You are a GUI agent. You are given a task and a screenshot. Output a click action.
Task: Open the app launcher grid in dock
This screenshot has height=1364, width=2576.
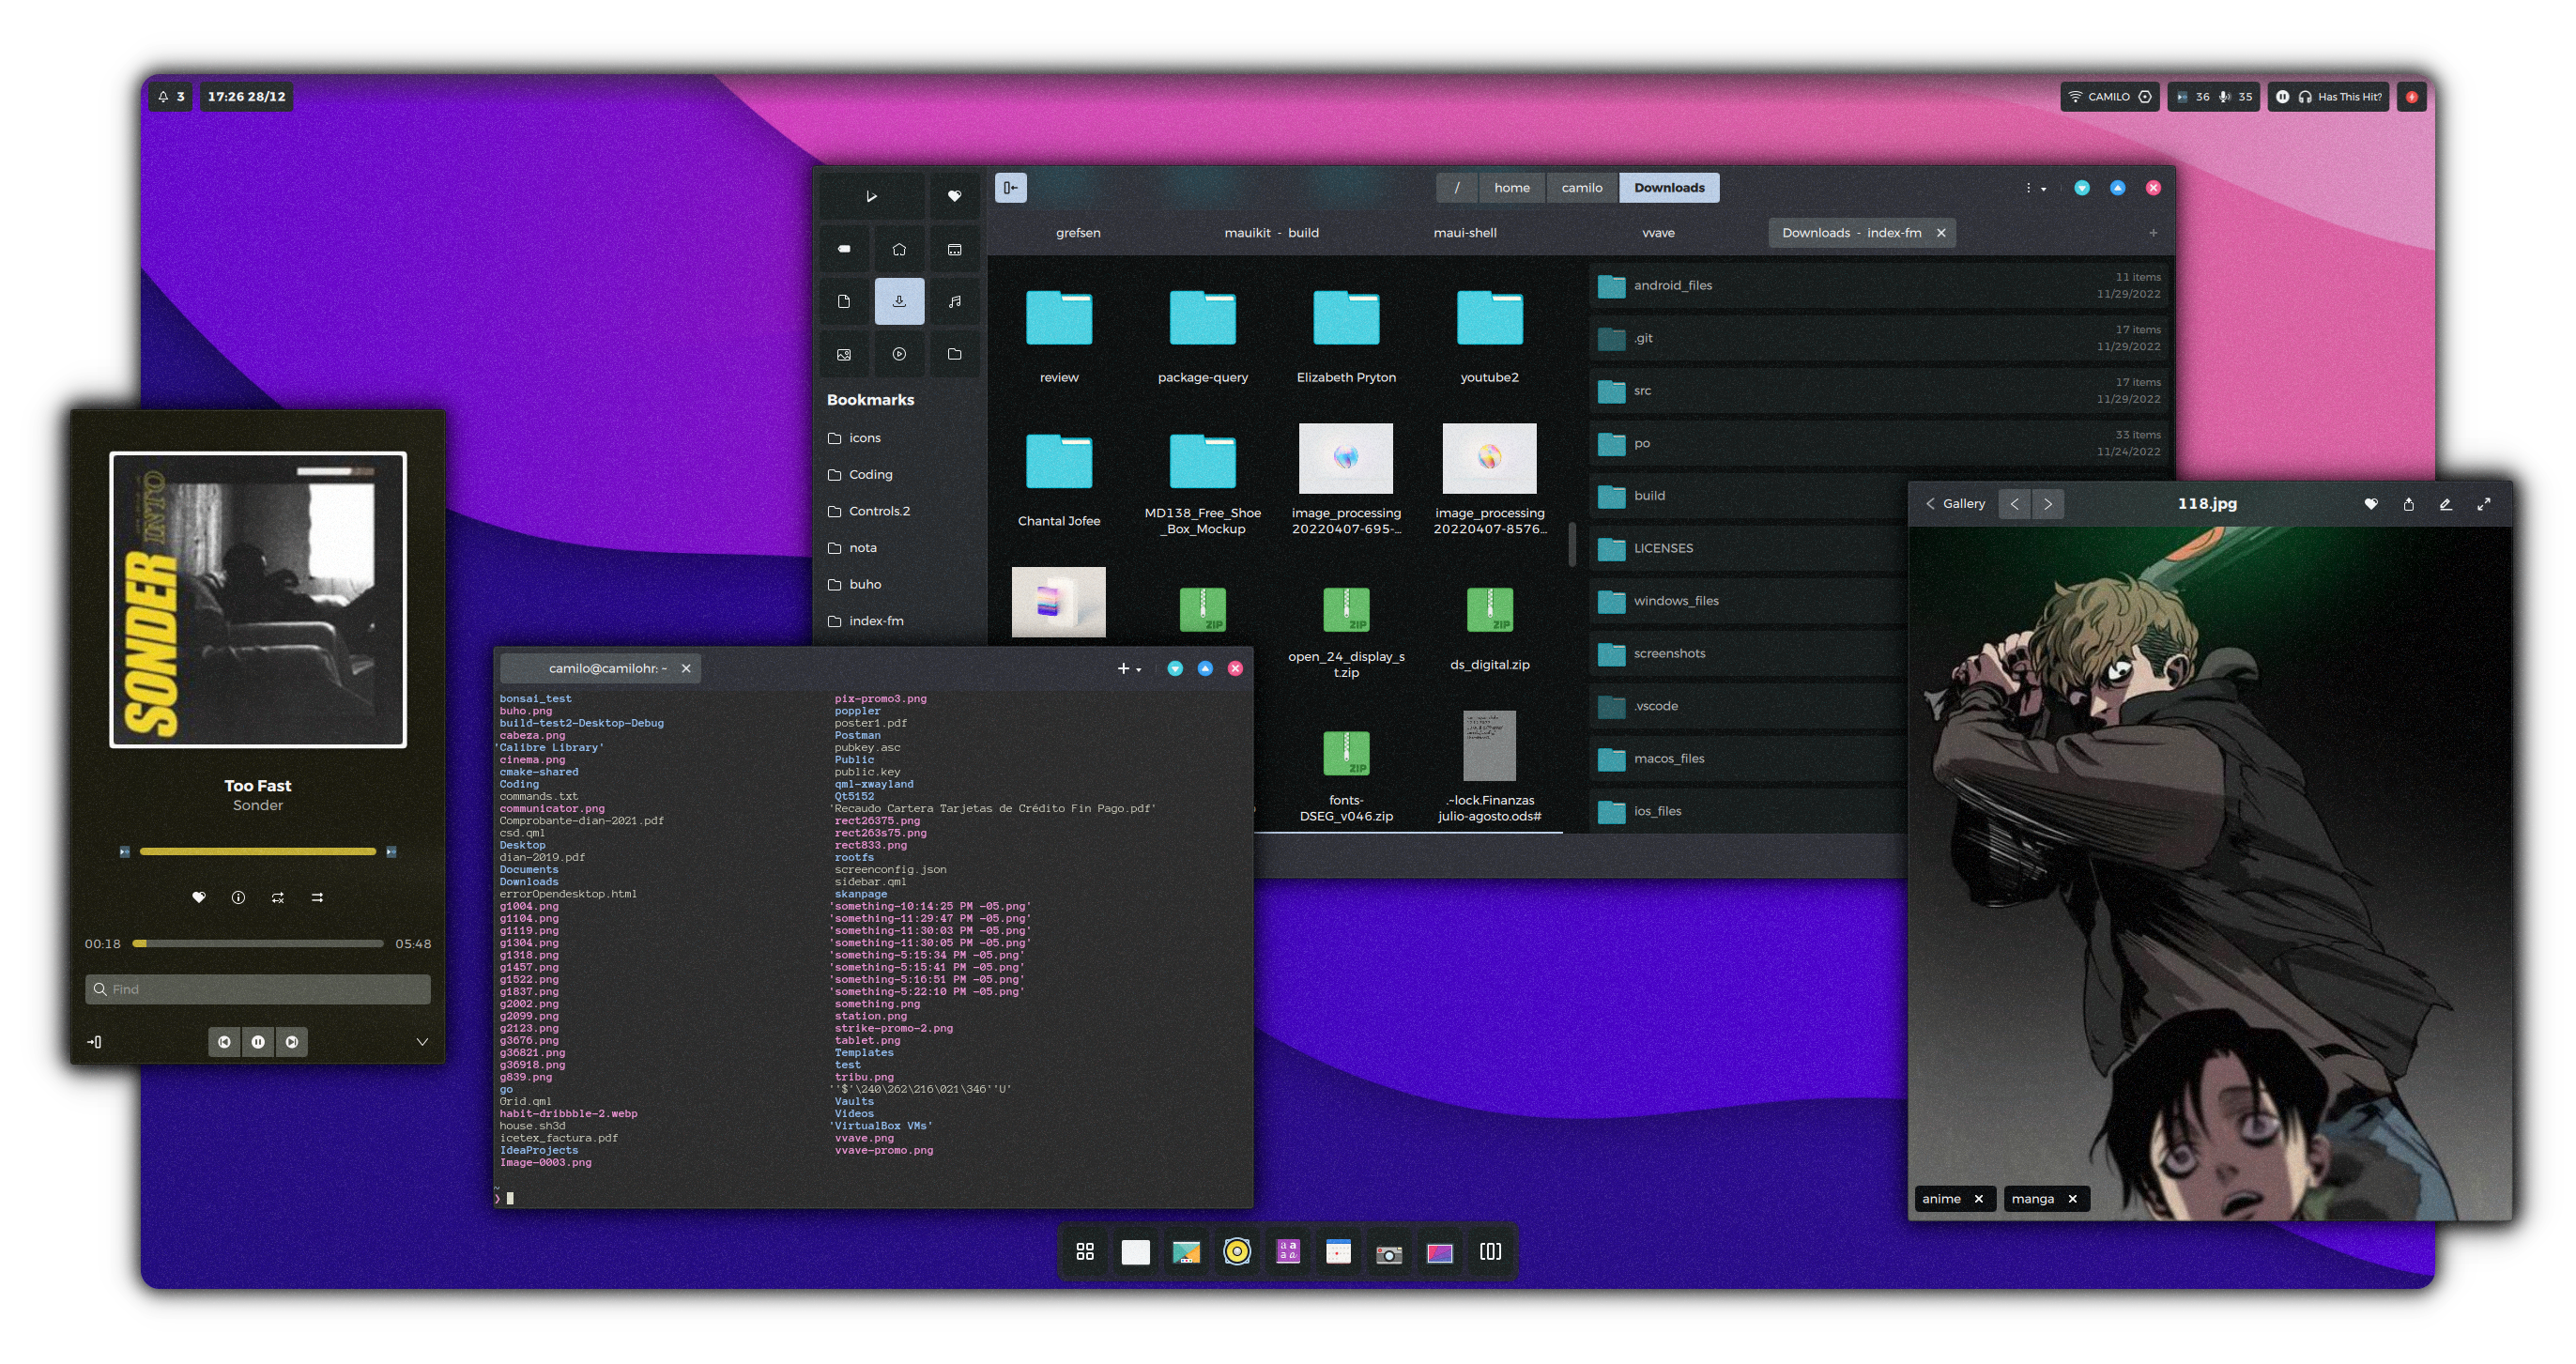point(1085,1252)
